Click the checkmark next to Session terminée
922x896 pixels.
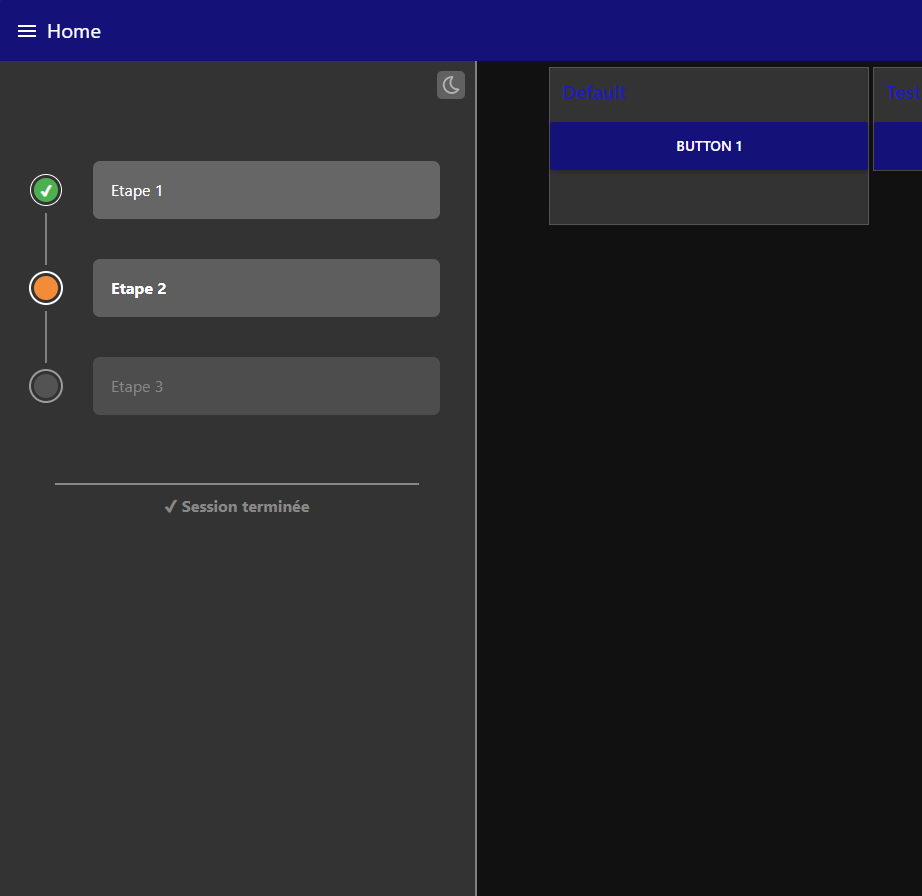point(170,506)
